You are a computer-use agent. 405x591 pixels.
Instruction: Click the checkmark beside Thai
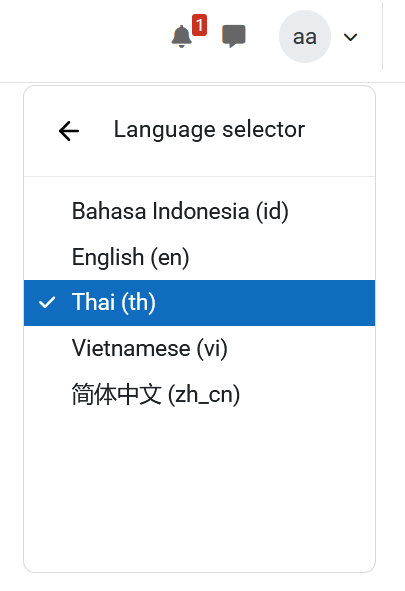(47, 302)
